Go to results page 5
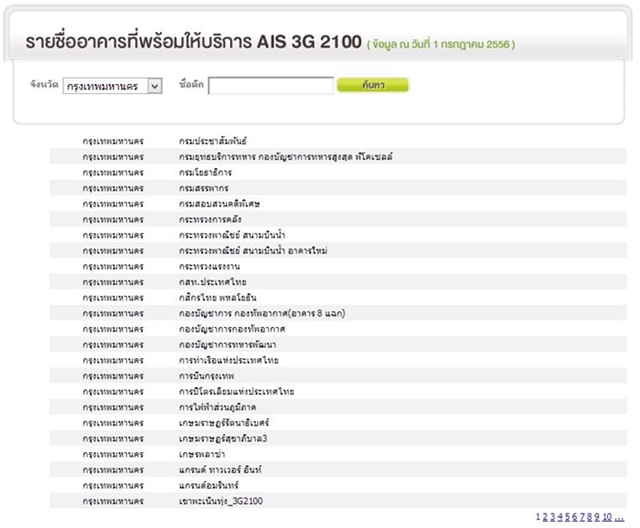The width and height of the screenshot is (640, 528). [x=567, y=517]
